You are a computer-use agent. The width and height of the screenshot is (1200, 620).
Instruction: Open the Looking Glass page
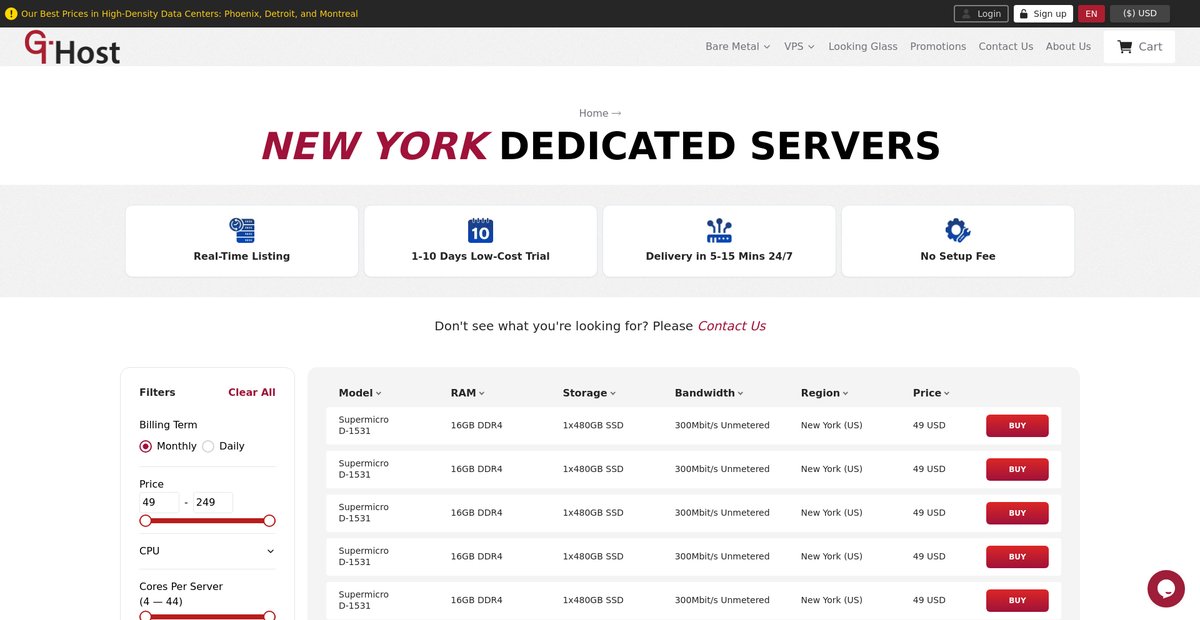pos(863,47)
